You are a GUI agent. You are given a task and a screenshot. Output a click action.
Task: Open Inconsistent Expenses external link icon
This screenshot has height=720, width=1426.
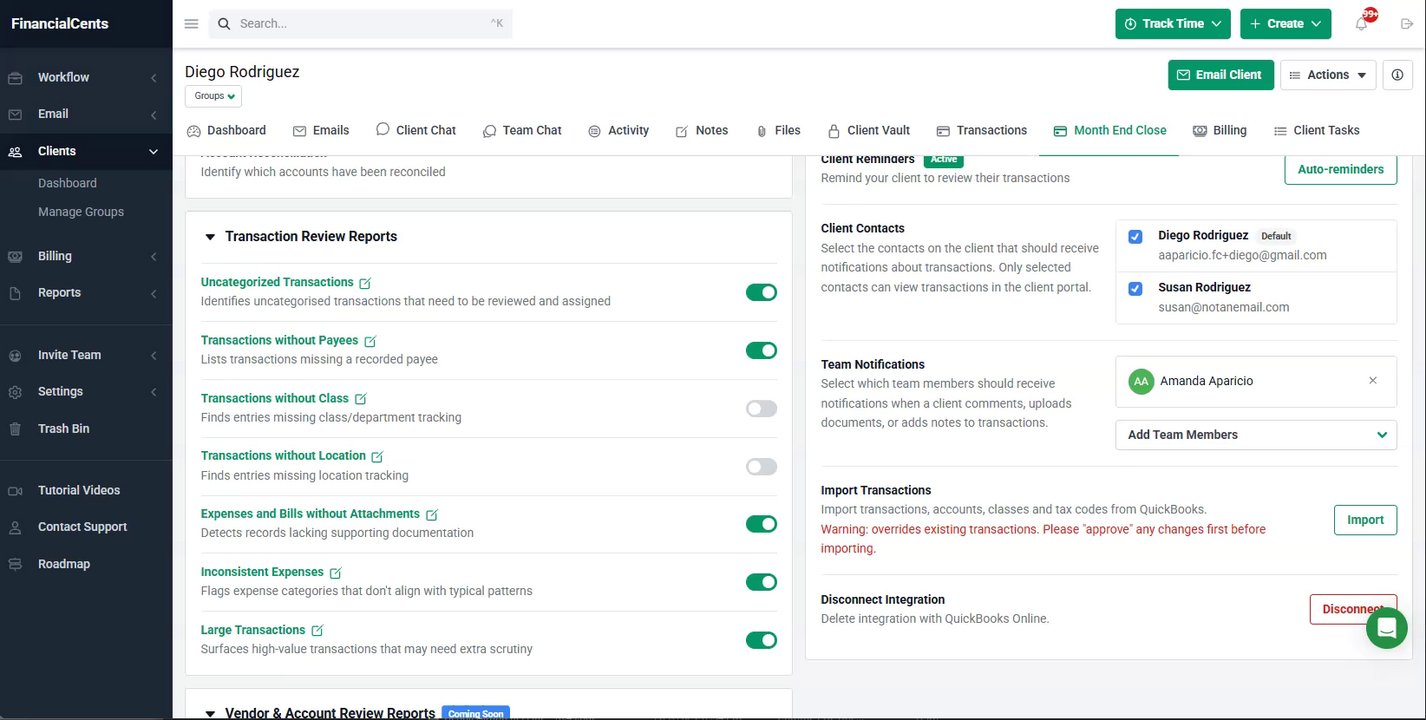pos(335,573)
